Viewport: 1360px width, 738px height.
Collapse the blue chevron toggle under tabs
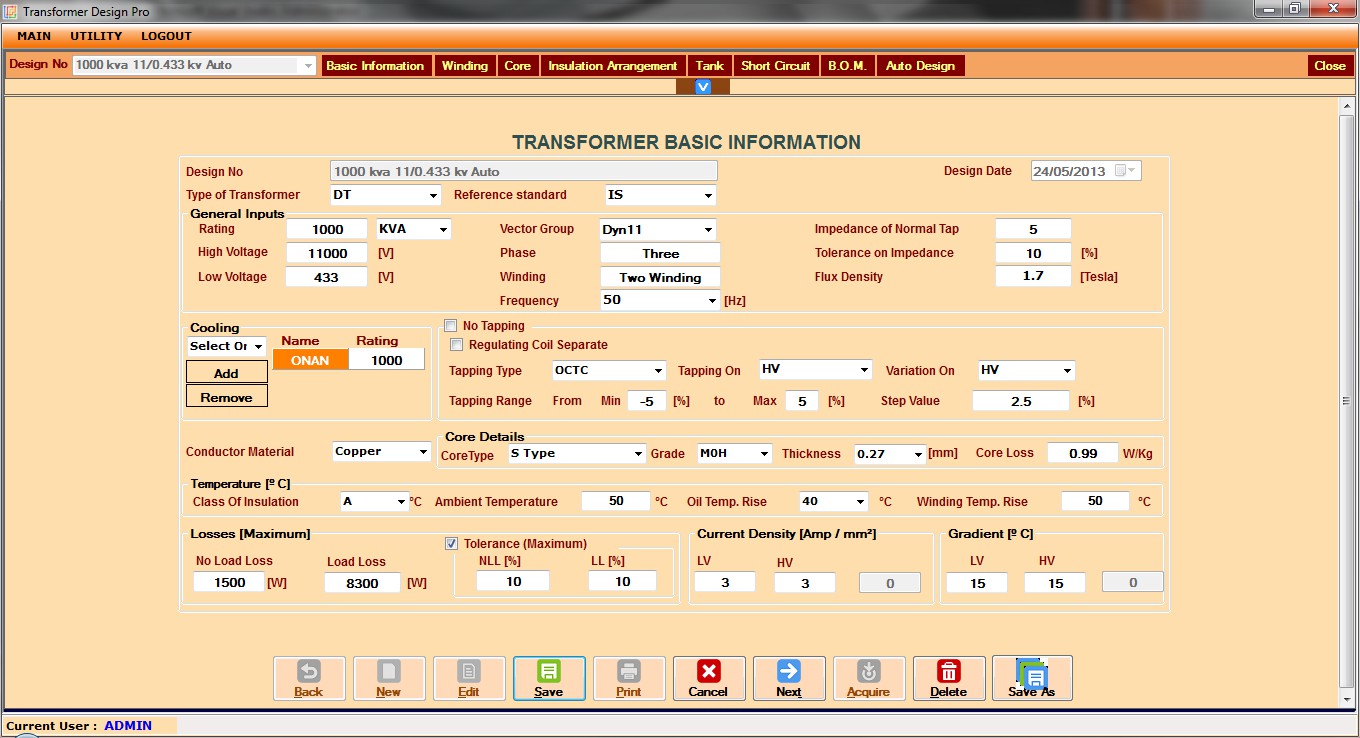pyautogui.click(x=703, y=87)
